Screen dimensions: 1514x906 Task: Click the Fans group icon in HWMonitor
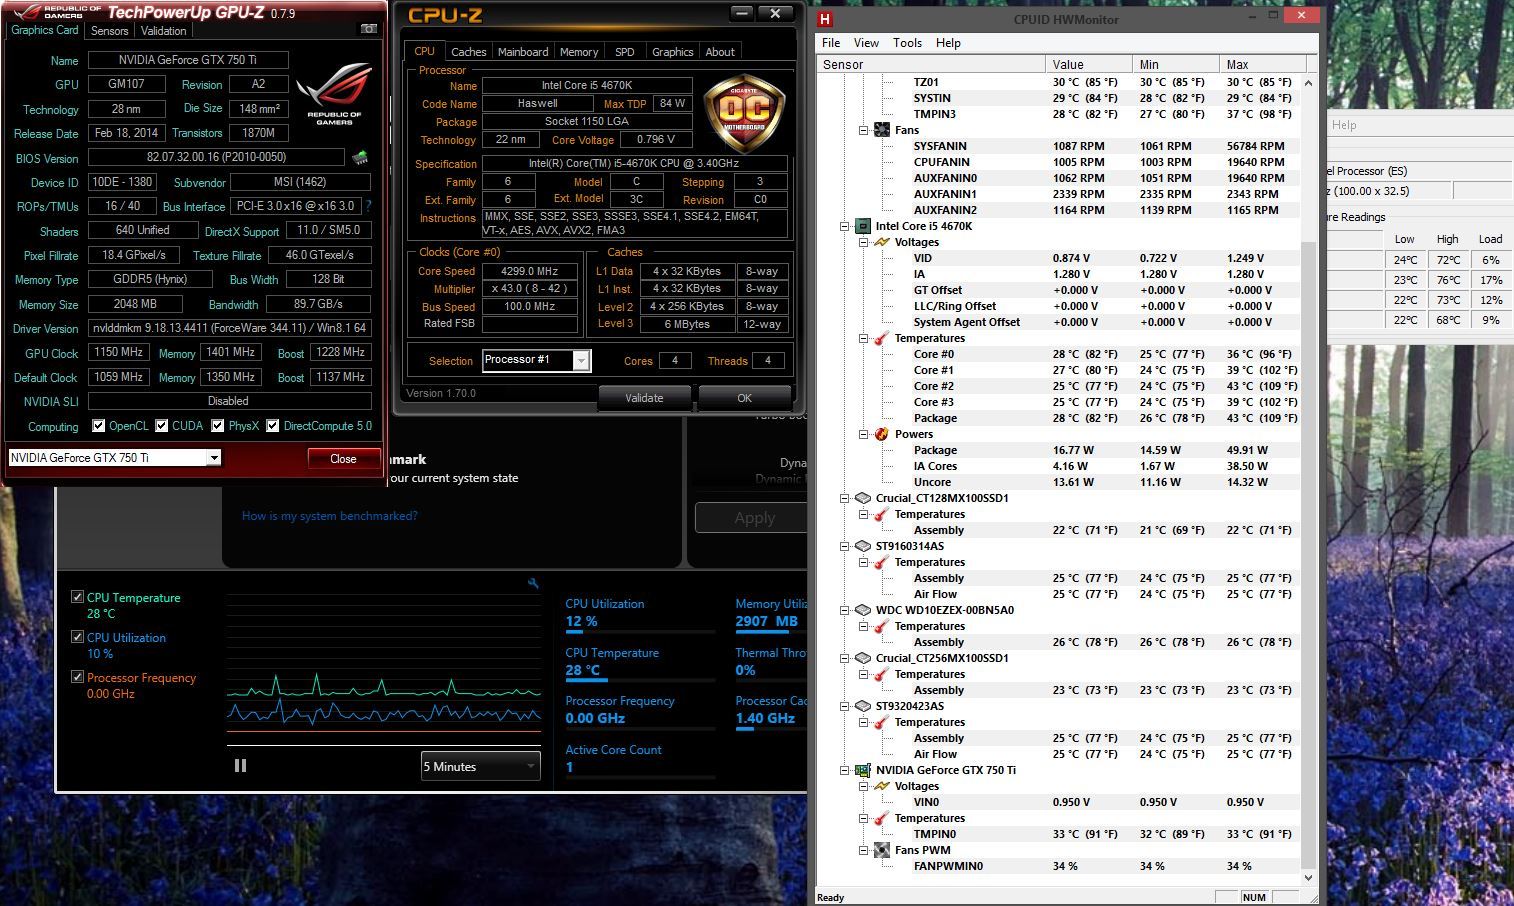(x=881, y=130)
